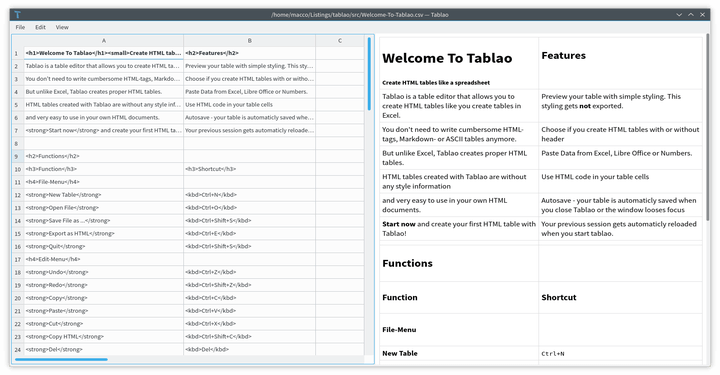The image size is (720, 375).
Task: Select cell 'Paste Data from Excel, Libre Office'
Action: 249,92
